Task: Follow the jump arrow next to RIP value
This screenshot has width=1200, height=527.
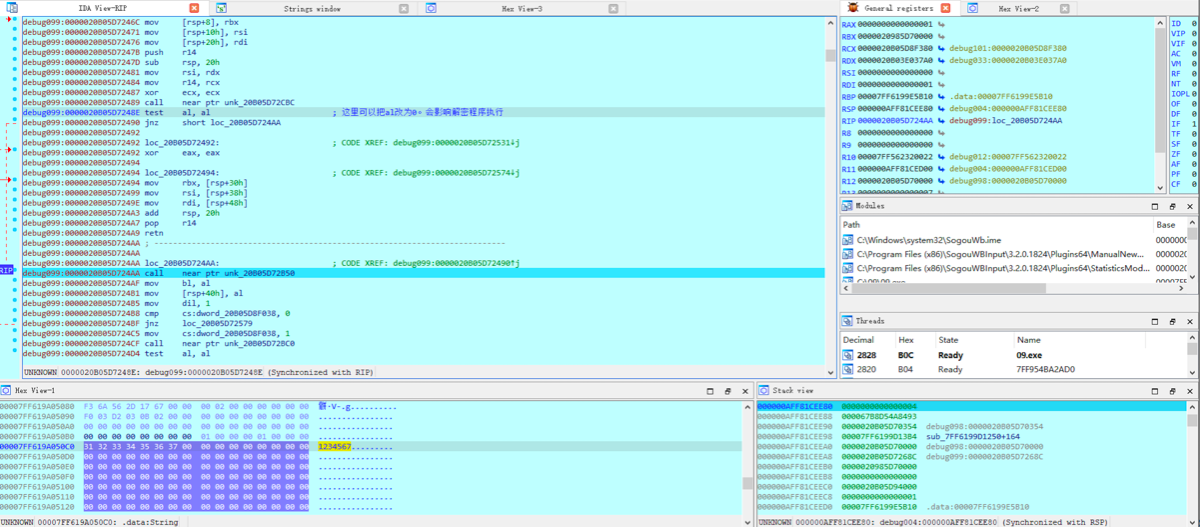Action: coord(941,120)
